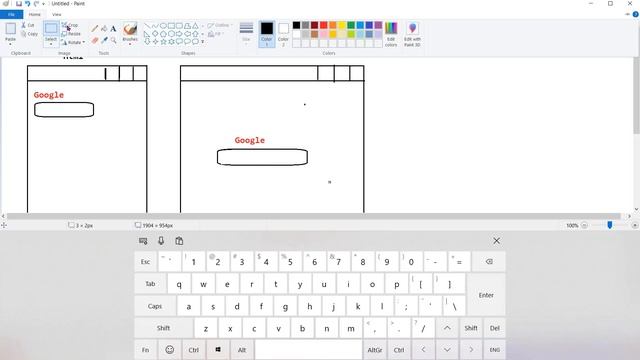This screenshot has height=360, width=640.
Task: Click the Crop button
Action: click(70, 25)
